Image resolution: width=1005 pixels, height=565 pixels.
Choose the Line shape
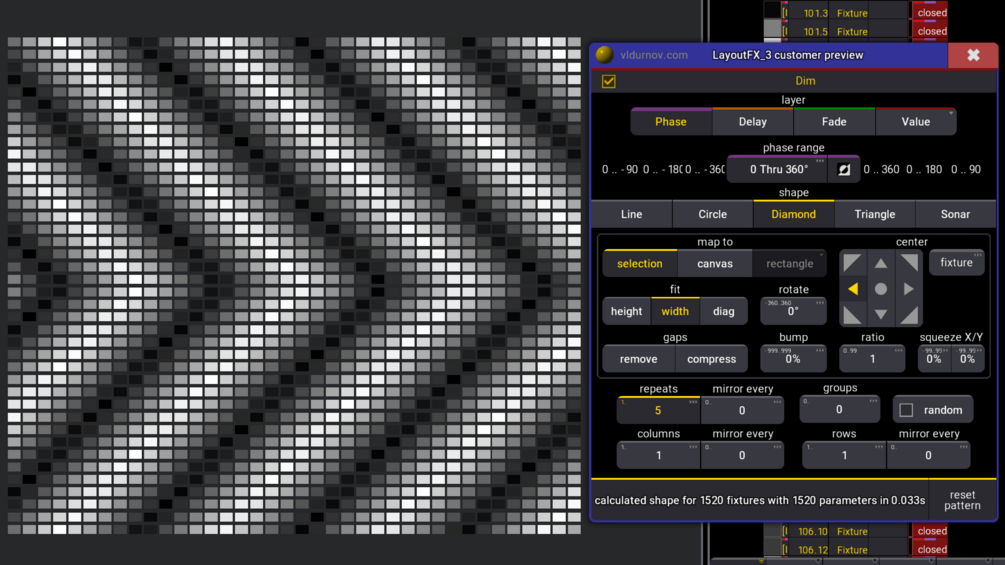tap(631, 214)
